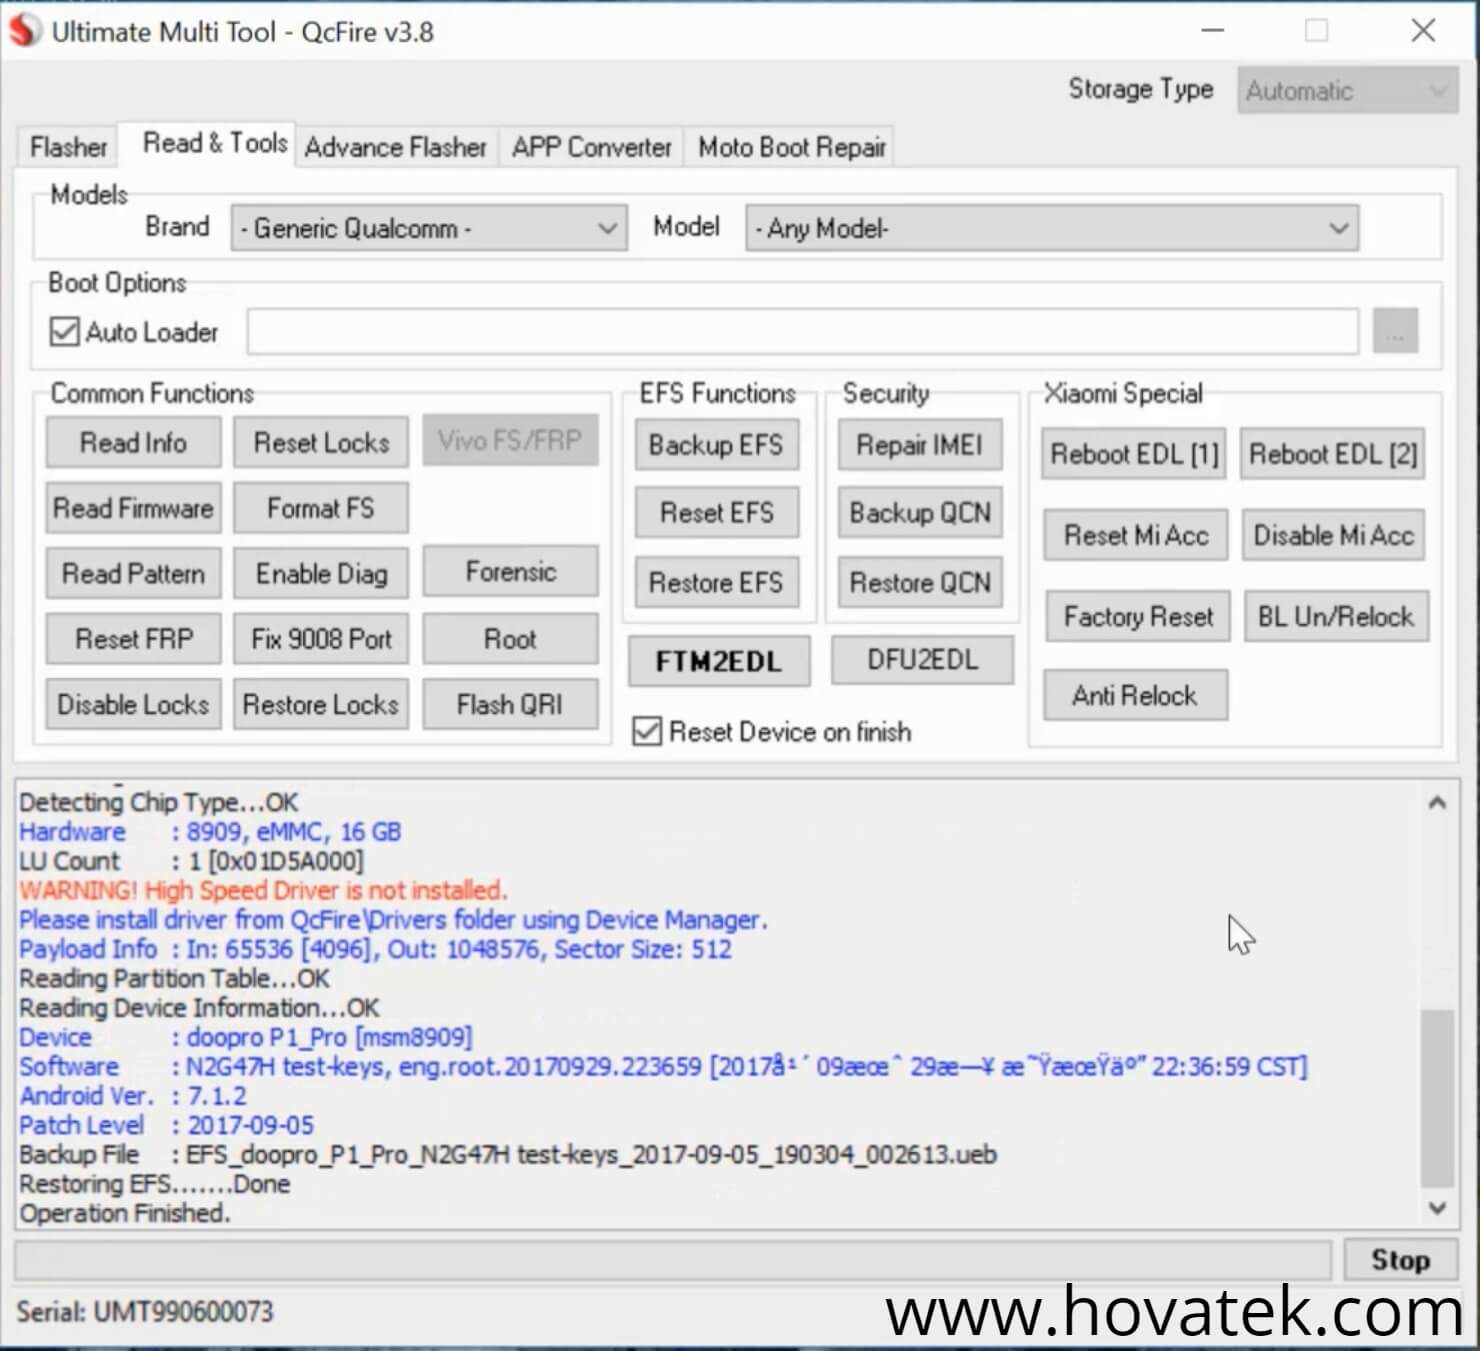
Task: Click the log scrollbar down arrow
Action: (x=1437, y=1208)
